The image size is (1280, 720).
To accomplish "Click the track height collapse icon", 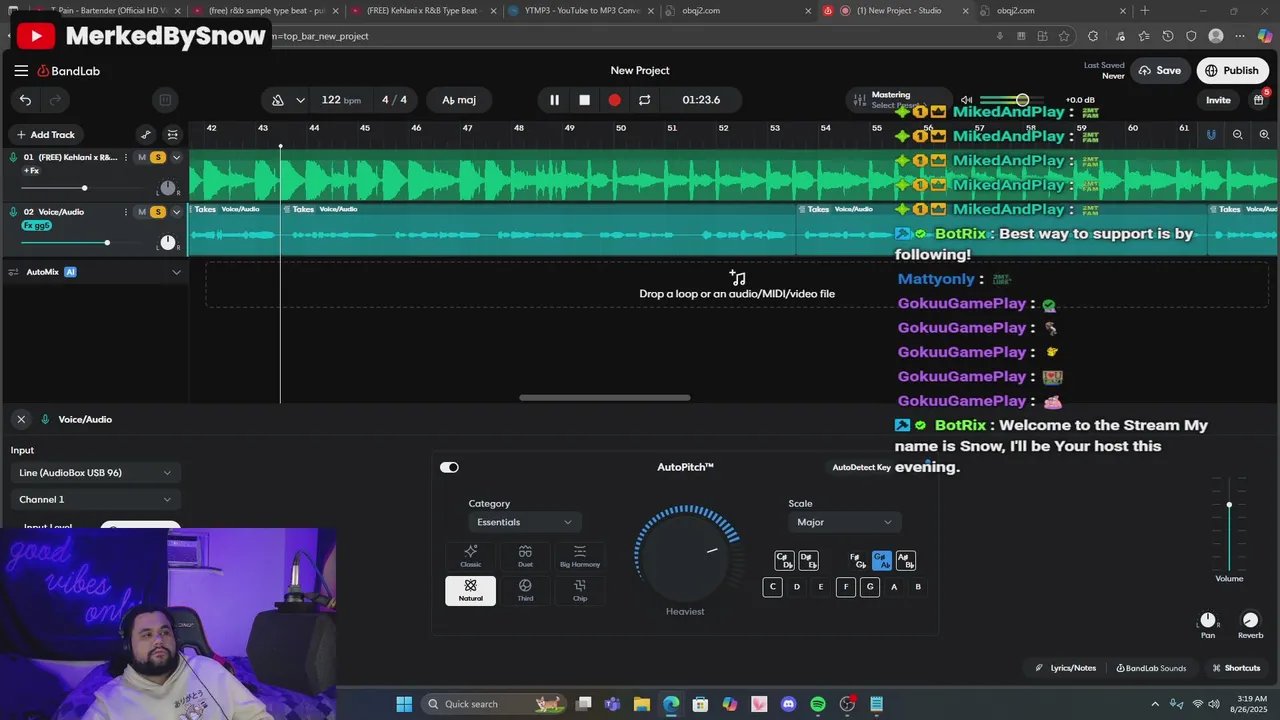I will [173, 135].
